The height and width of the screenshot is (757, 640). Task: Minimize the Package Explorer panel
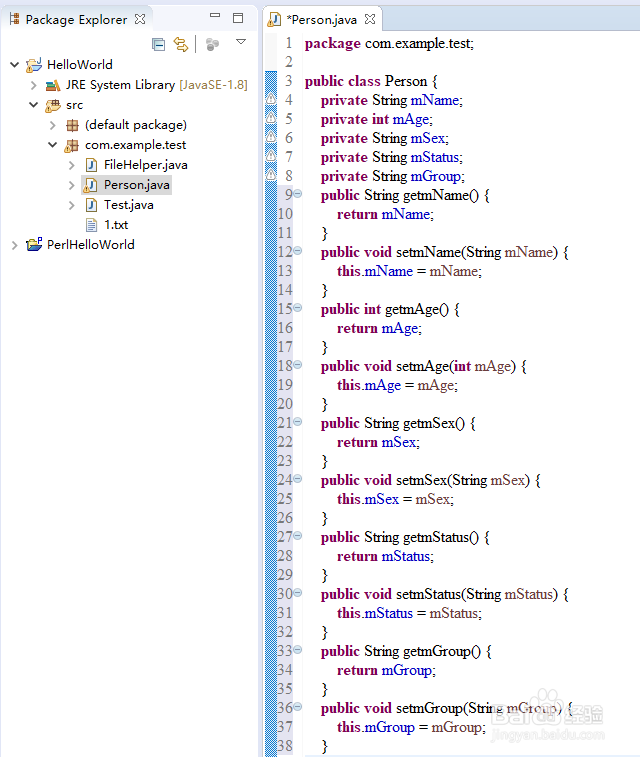(215, 15)
